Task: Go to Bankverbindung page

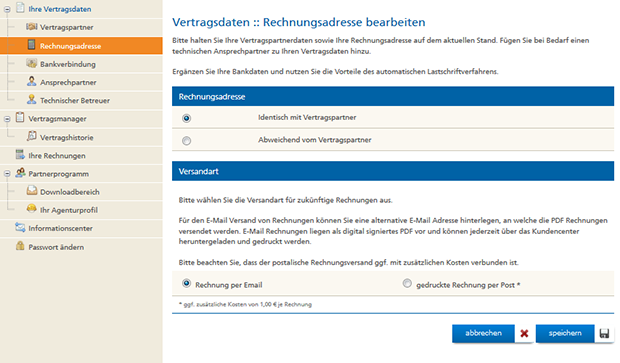Action: tap(68, 64)
